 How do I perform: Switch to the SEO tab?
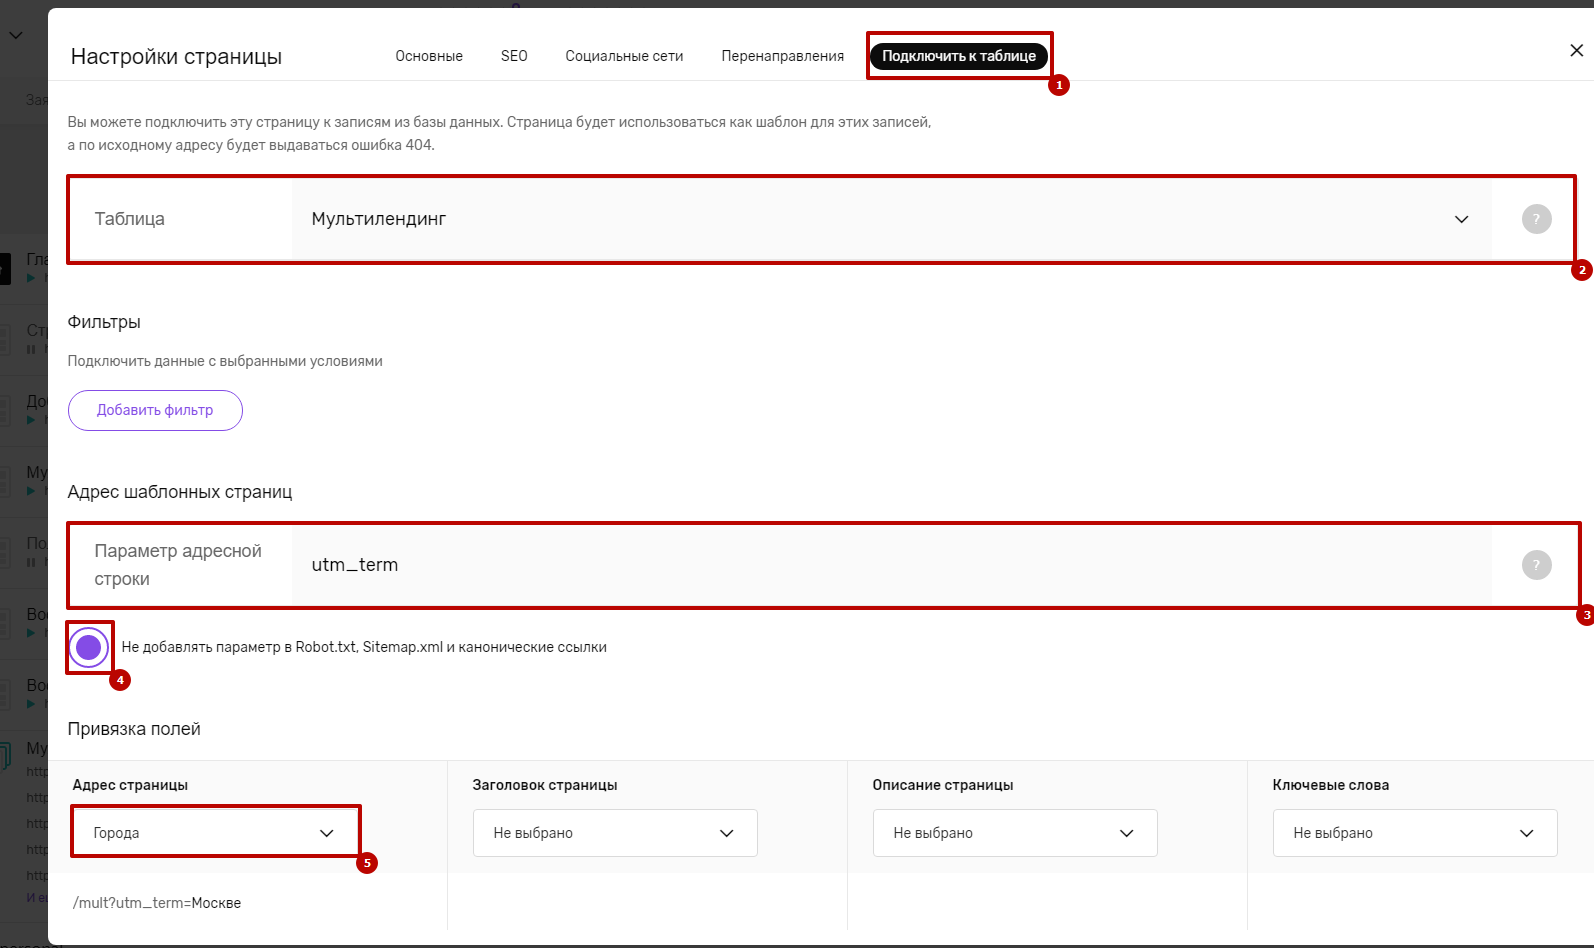tap(514, 56)
